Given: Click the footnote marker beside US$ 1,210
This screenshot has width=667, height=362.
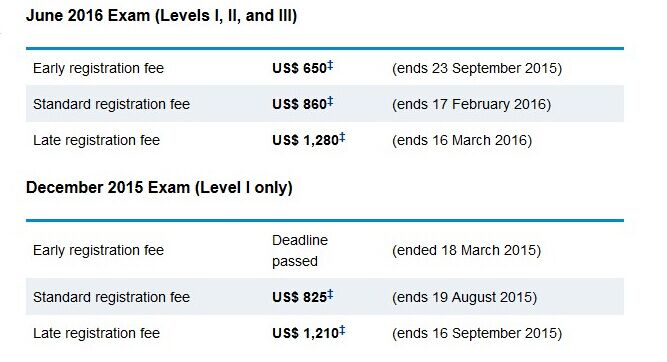Looking at the screenshot, I should point(342,331).
